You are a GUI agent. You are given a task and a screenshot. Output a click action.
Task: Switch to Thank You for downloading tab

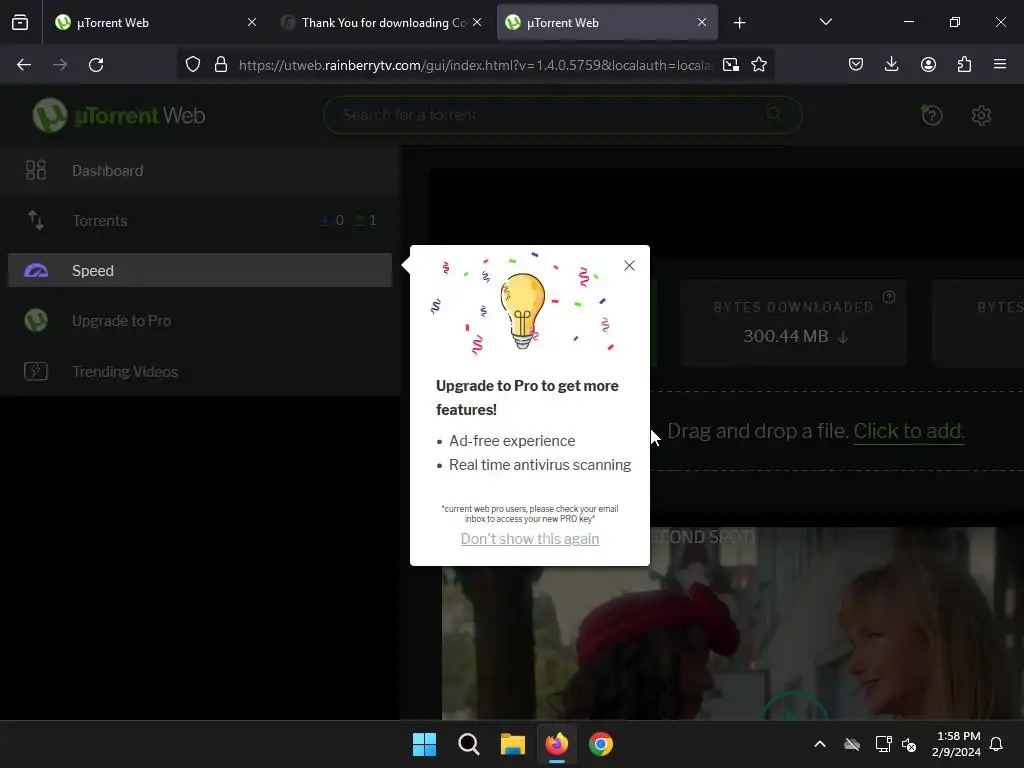point(382,22)
